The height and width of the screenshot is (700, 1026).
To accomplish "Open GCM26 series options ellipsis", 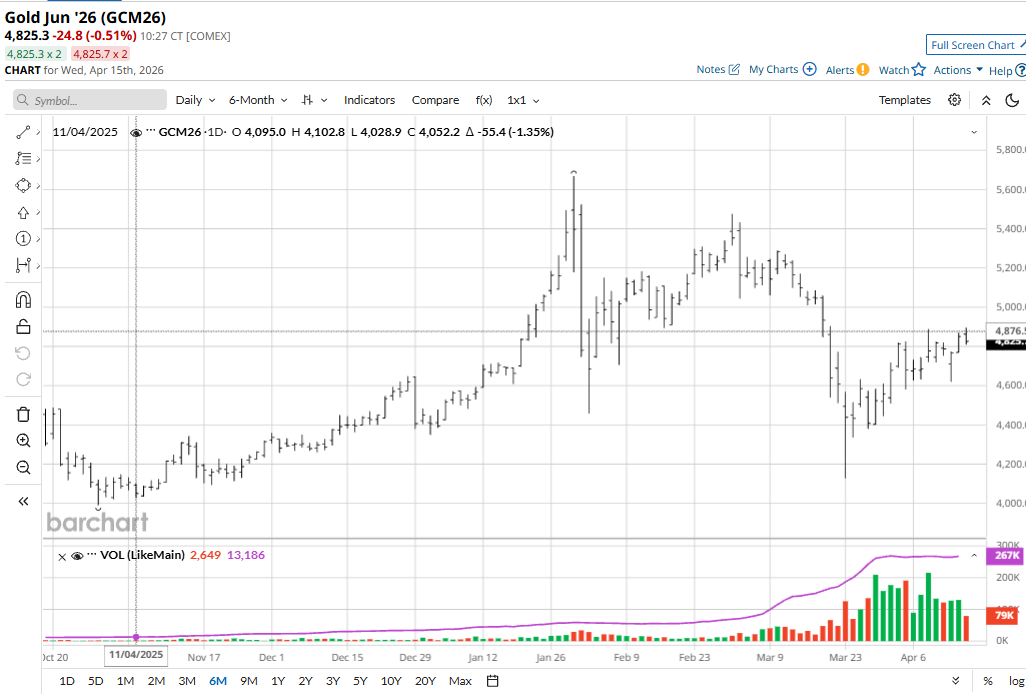I will 151,131.
